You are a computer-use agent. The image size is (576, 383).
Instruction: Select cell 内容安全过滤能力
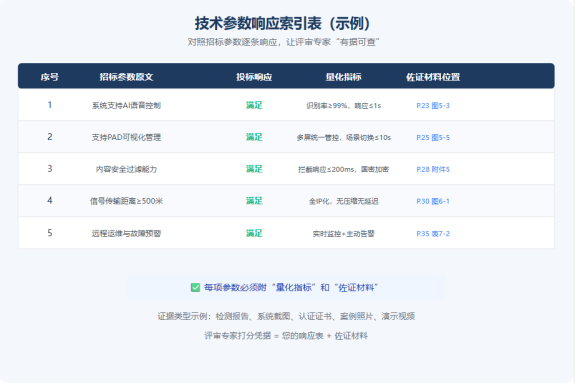coord(126,169)
